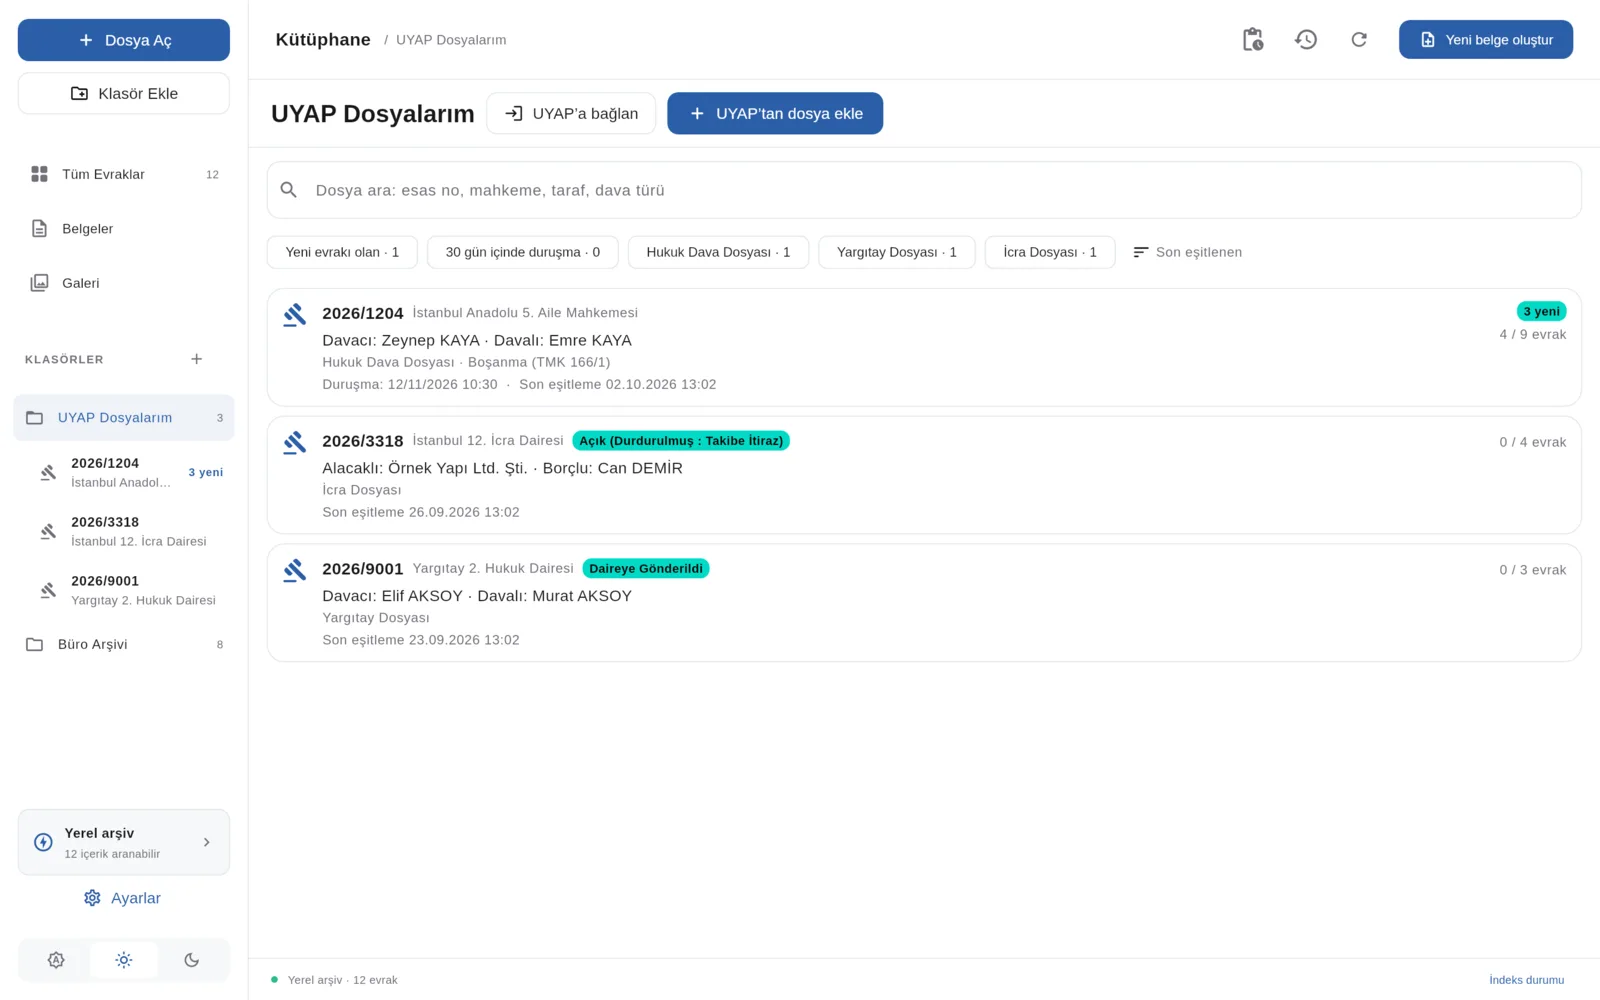
Task: Switch to dark theme moon icon
Action: pos(191,960)
